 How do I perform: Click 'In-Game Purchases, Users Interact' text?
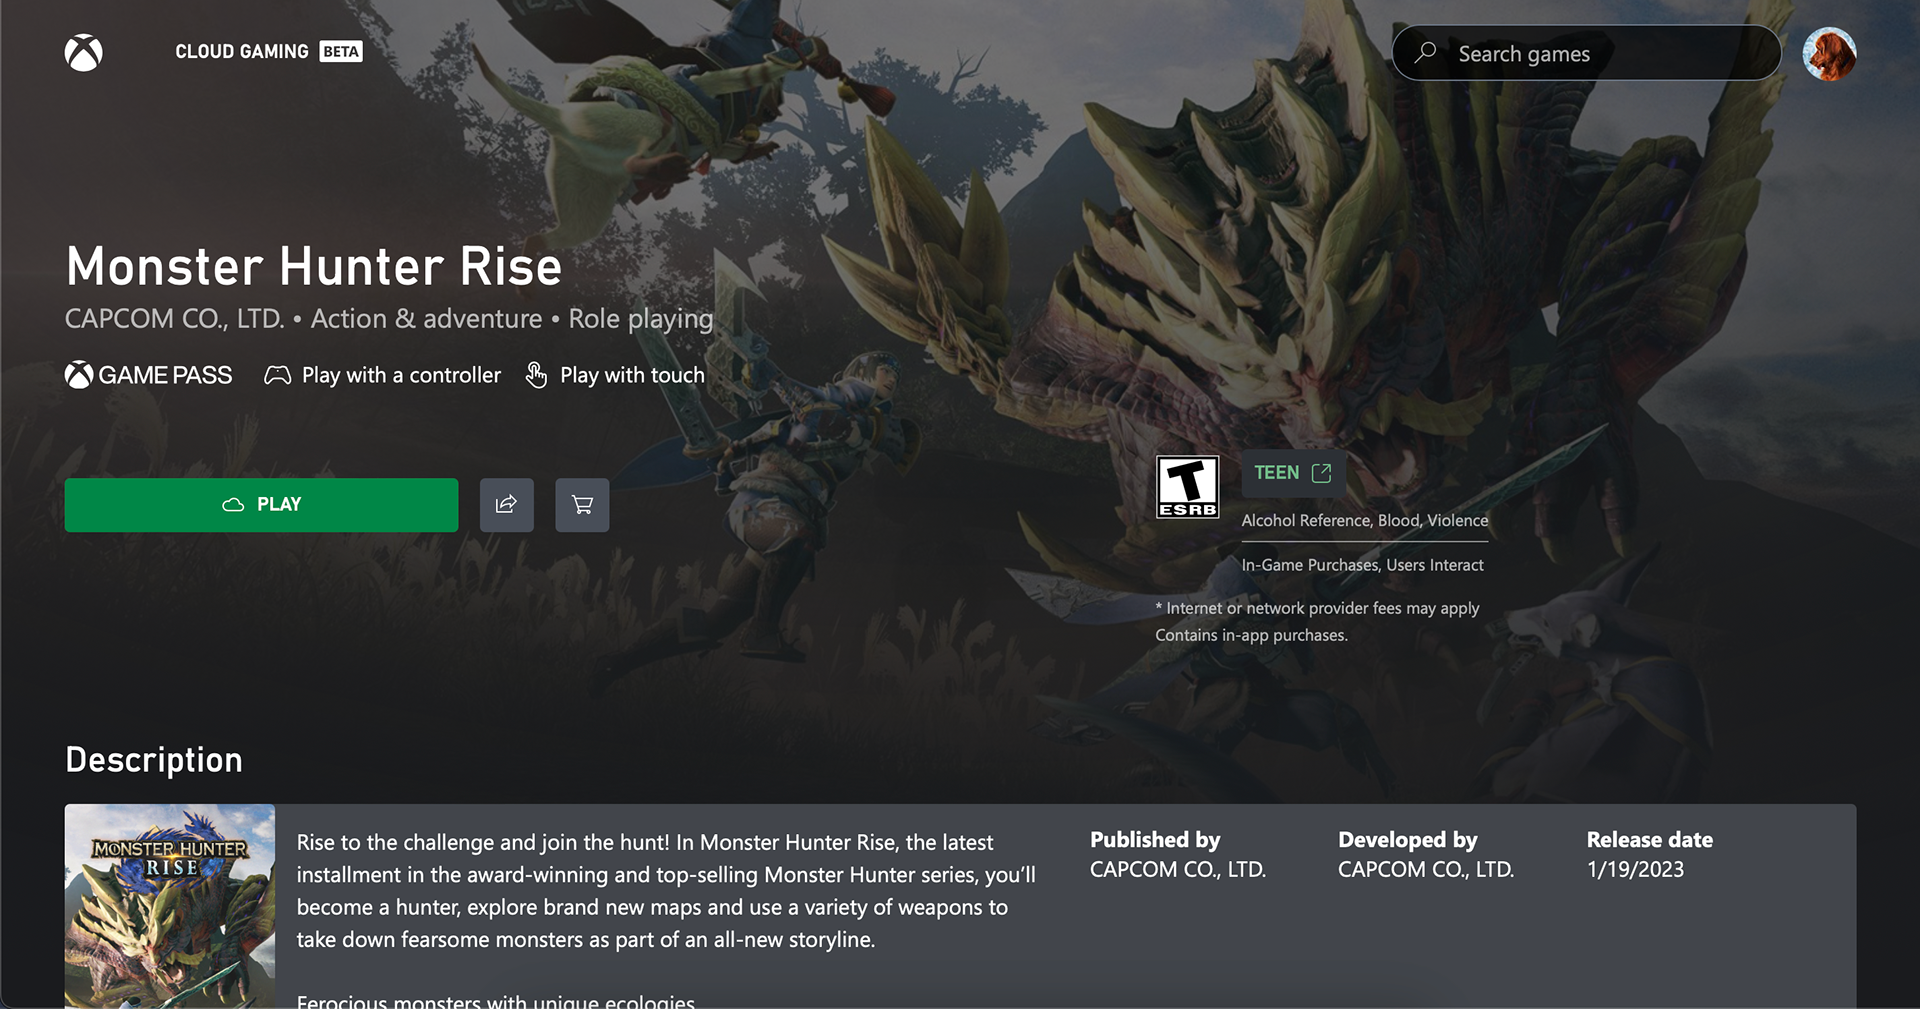click(1362, 565)
